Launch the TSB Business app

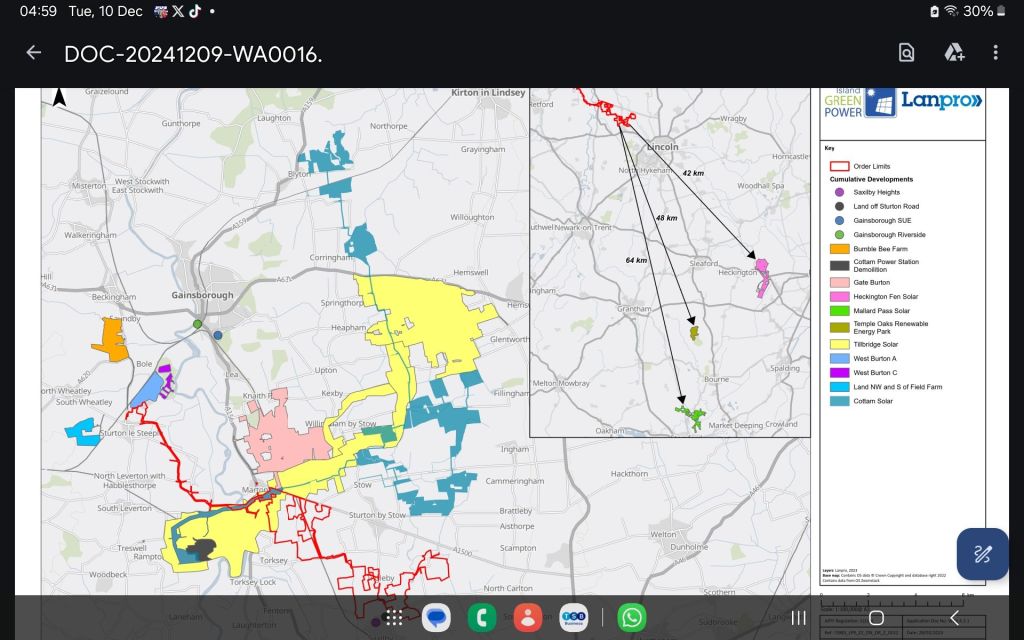pos(574,617)
